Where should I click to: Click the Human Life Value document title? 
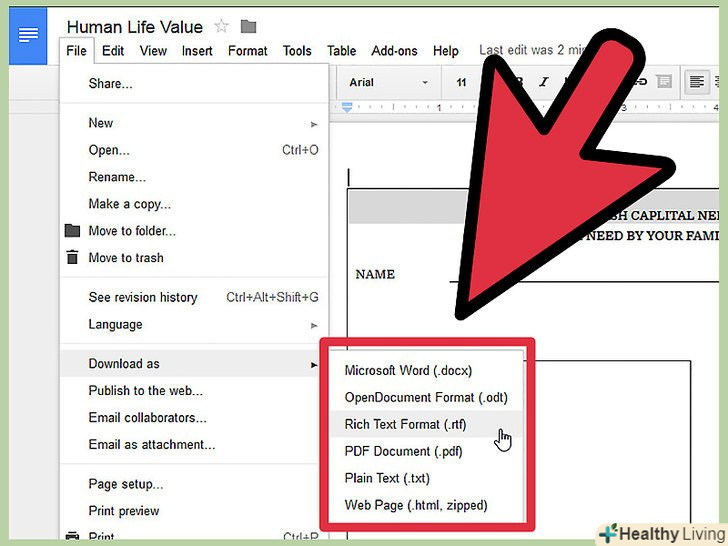pos(135,27)
